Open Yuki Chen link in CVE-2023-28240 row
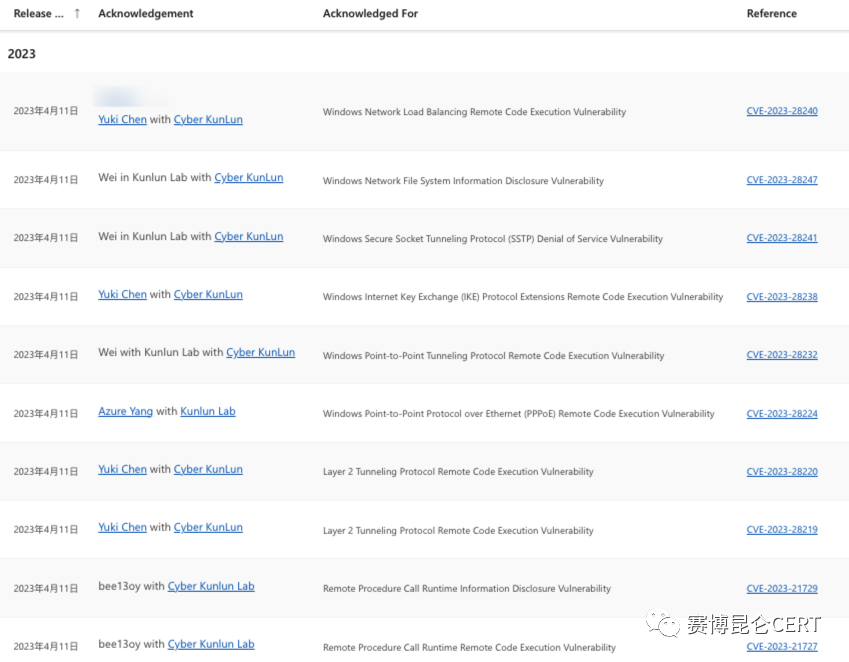Viewport: 849px width, 662px height. [122, 120]
